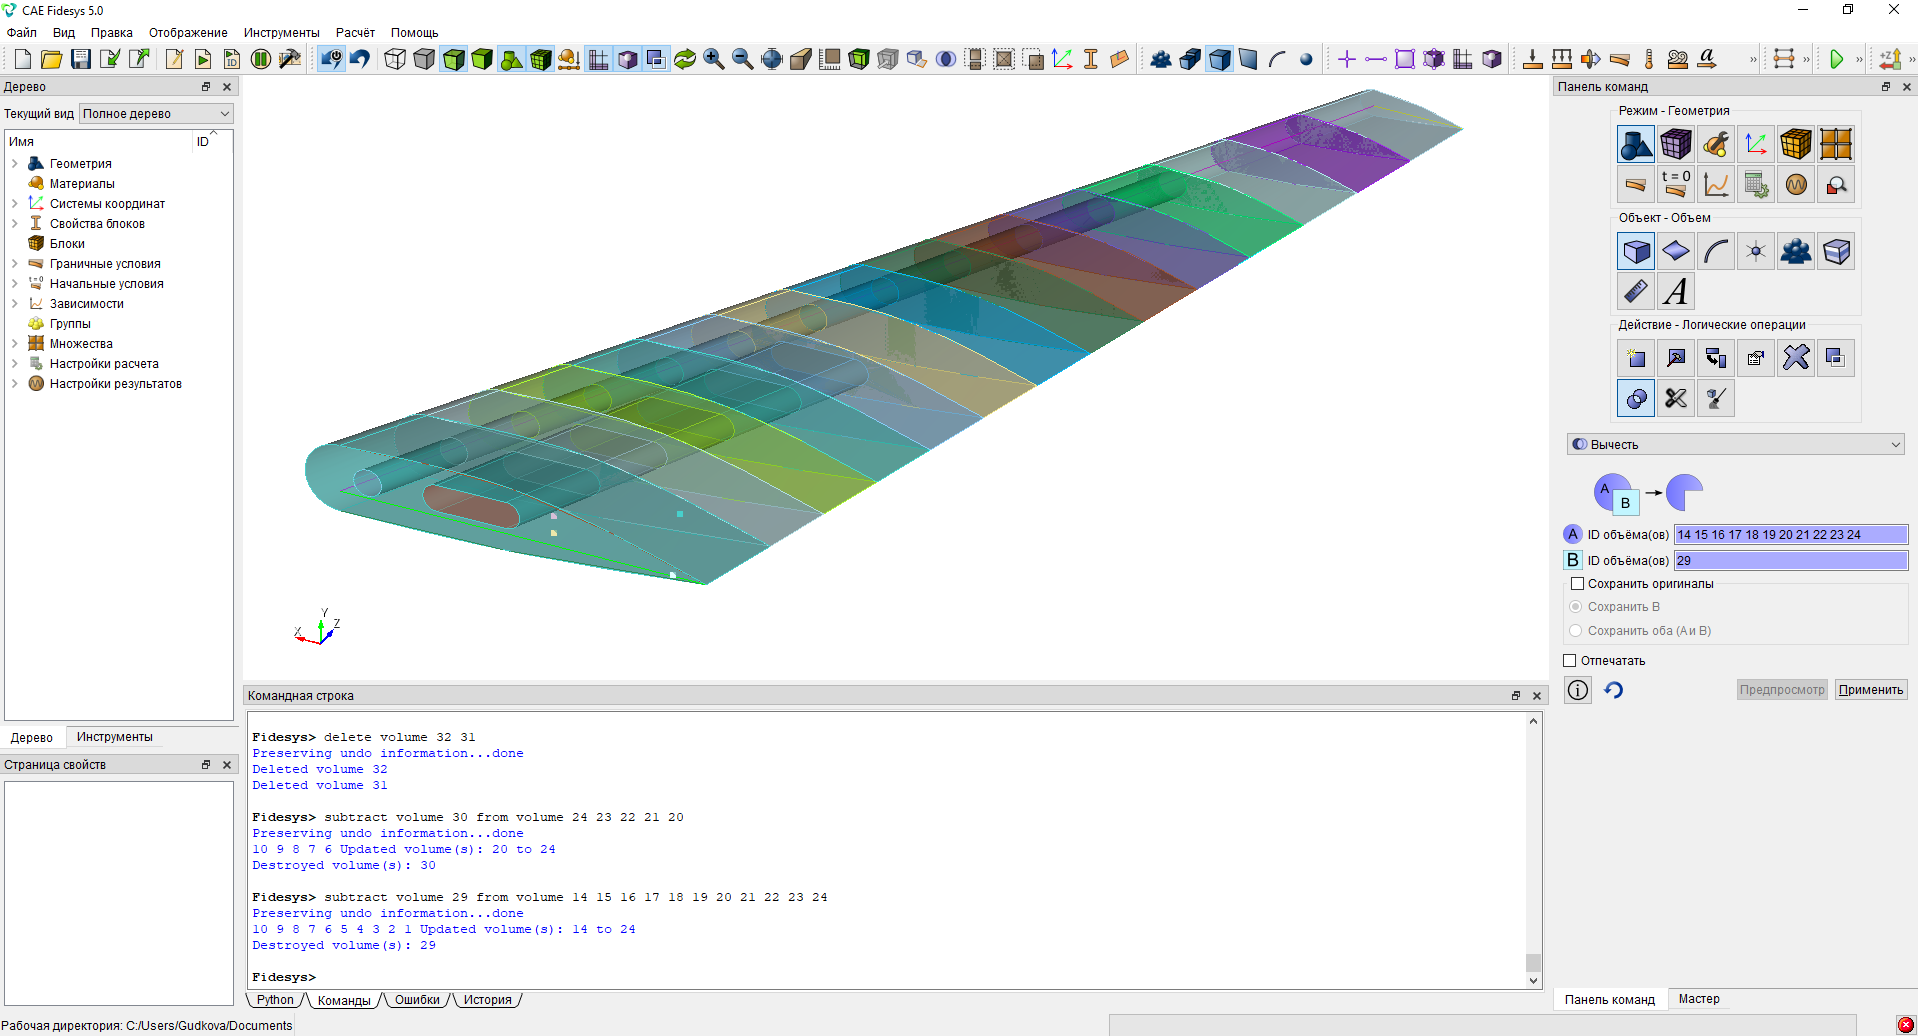
Task: Open the Отображение menu
Action: coord(188,33)
